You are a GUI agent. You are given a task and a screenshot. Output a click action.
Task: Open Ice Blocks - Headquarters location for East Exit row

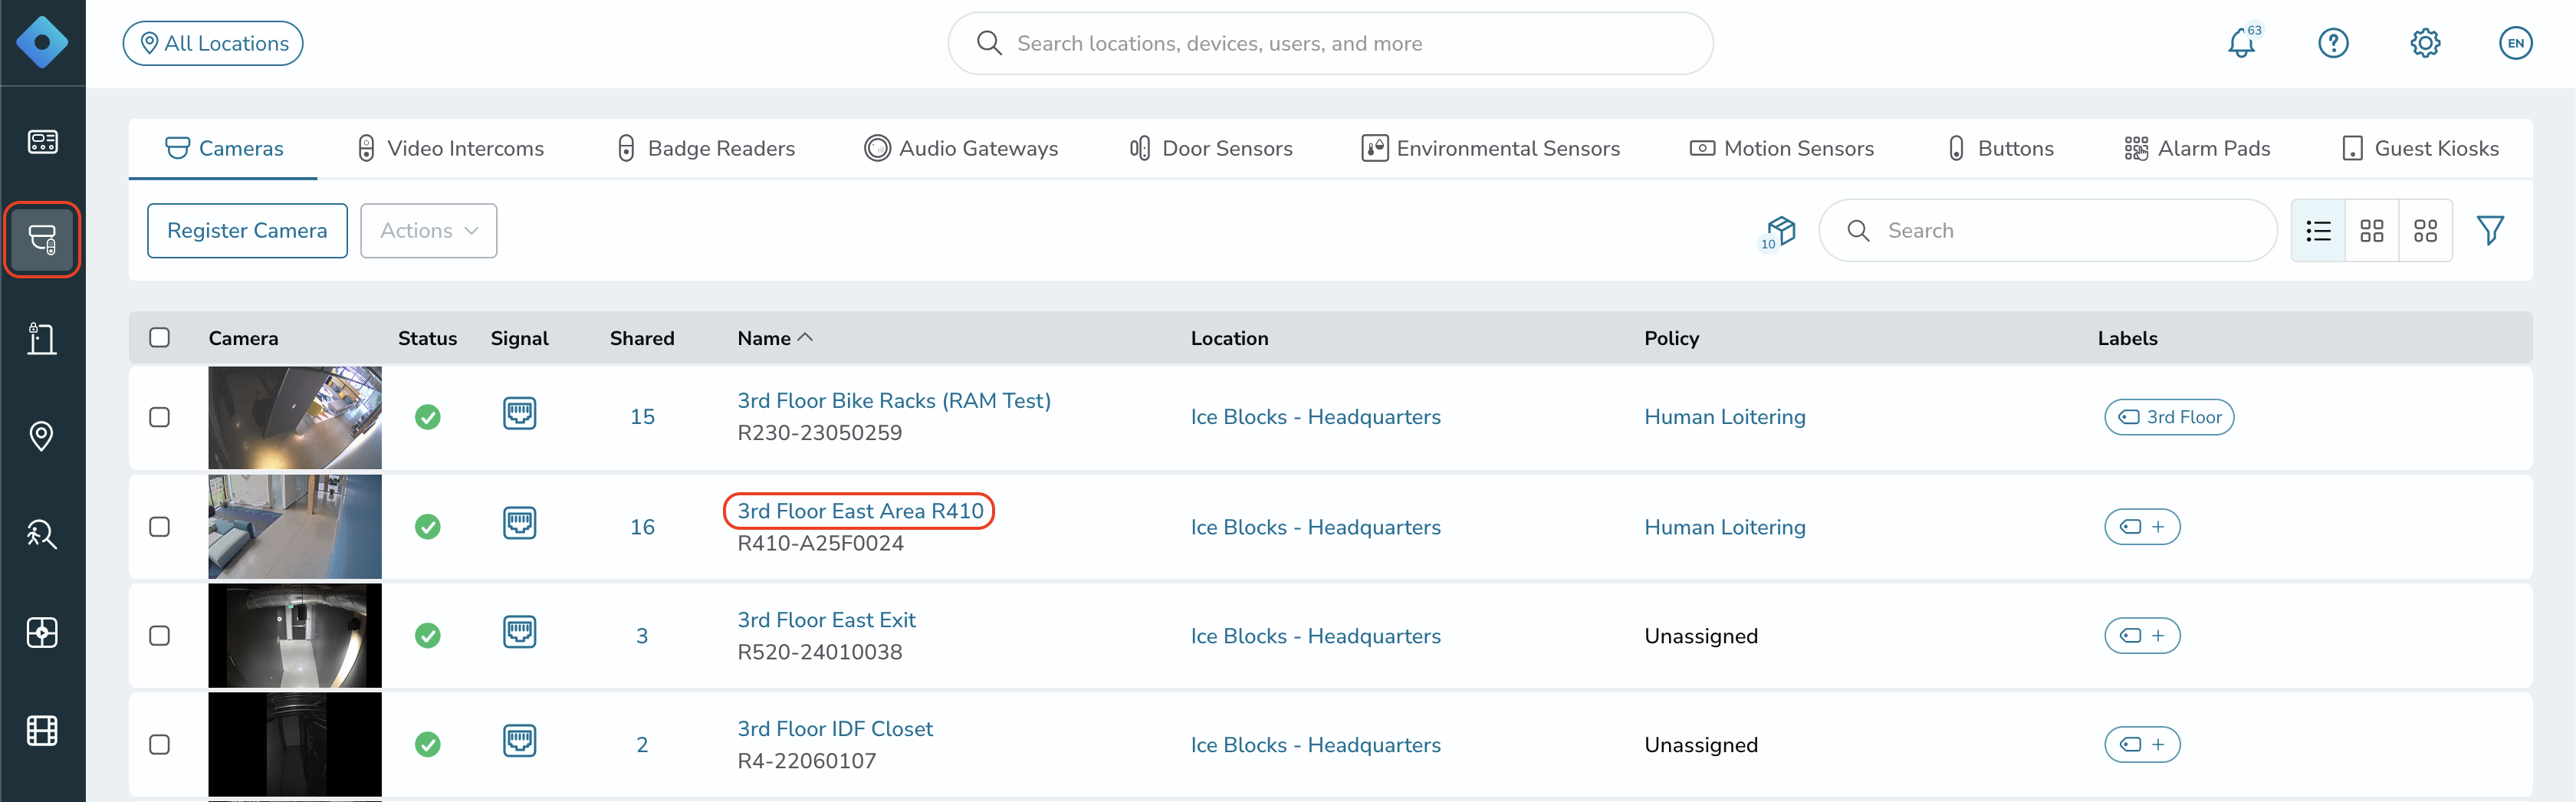point(1315,636)
